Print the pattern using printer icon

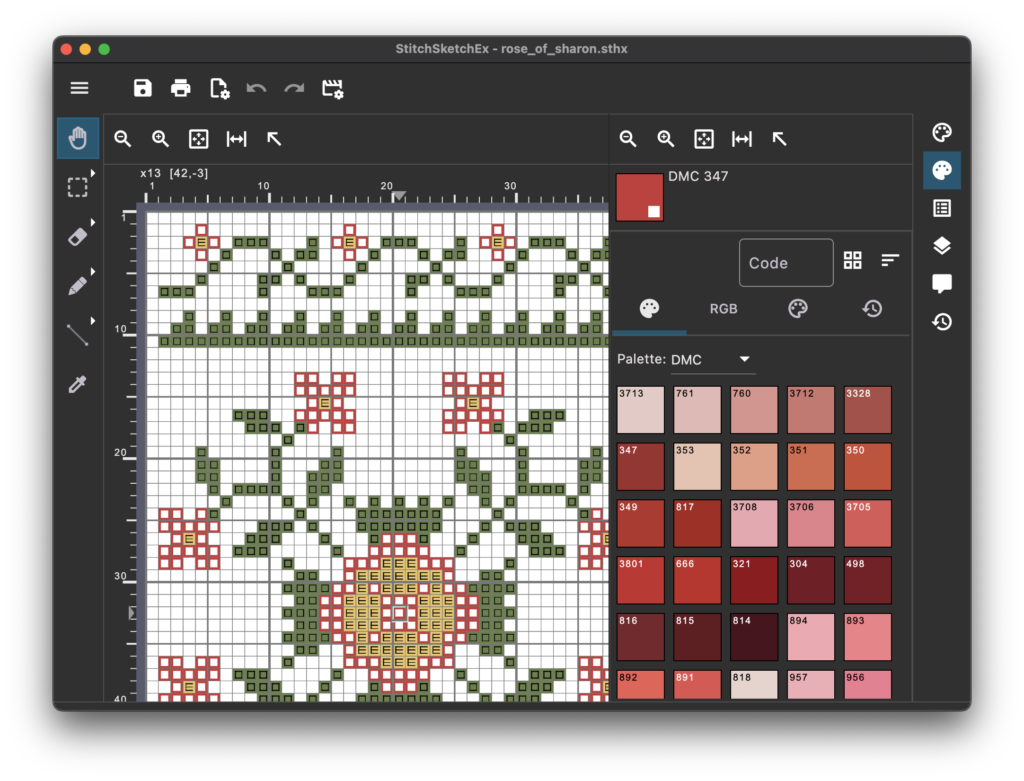click(x=181, y=88)
